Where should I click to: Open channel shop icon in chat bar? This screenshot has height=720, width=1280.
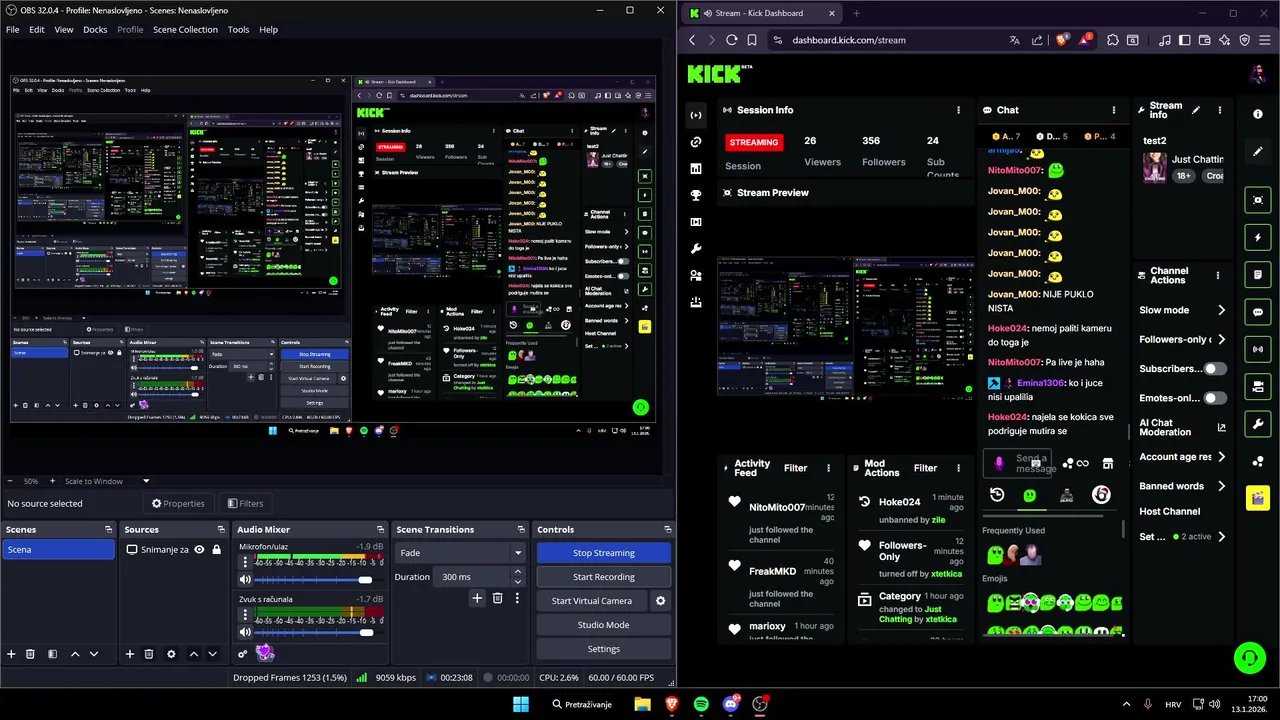1107,463
